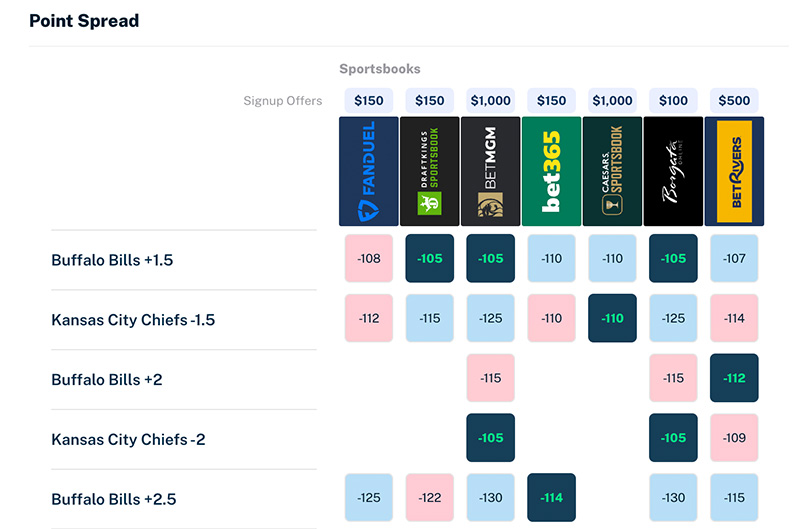The image size is (800, 529).
Task: Pick FanDuel -108 for Bills +1.5
Action: pos(368,259)
